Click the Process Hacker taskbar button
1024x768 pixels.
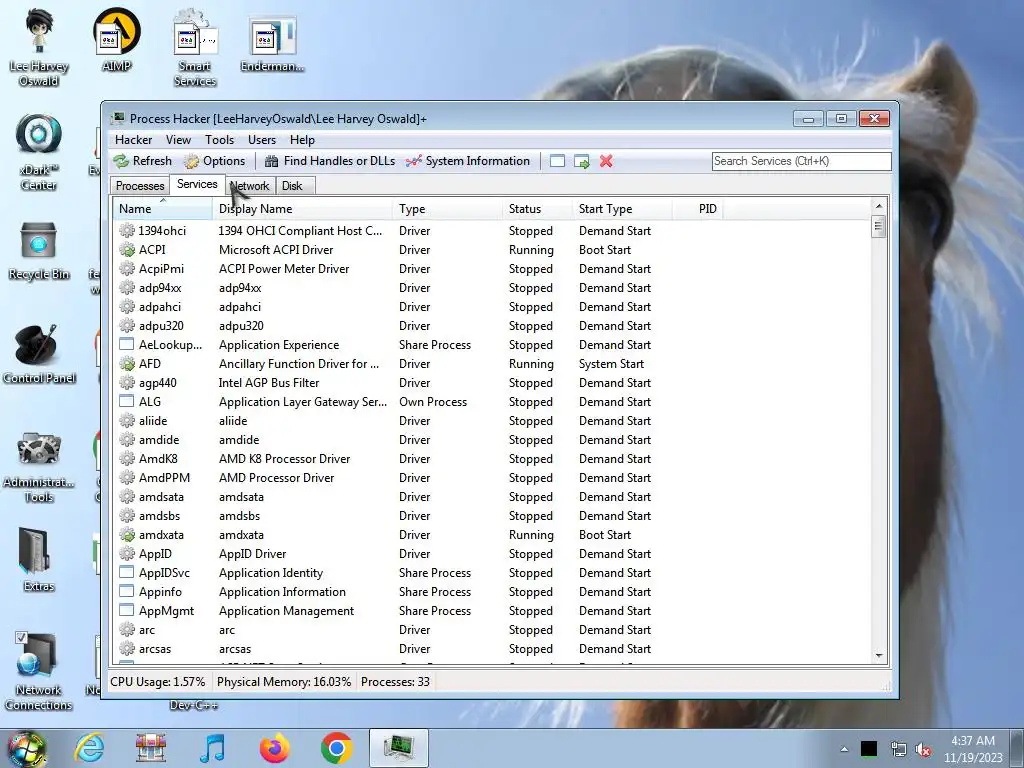pos(399,748)
